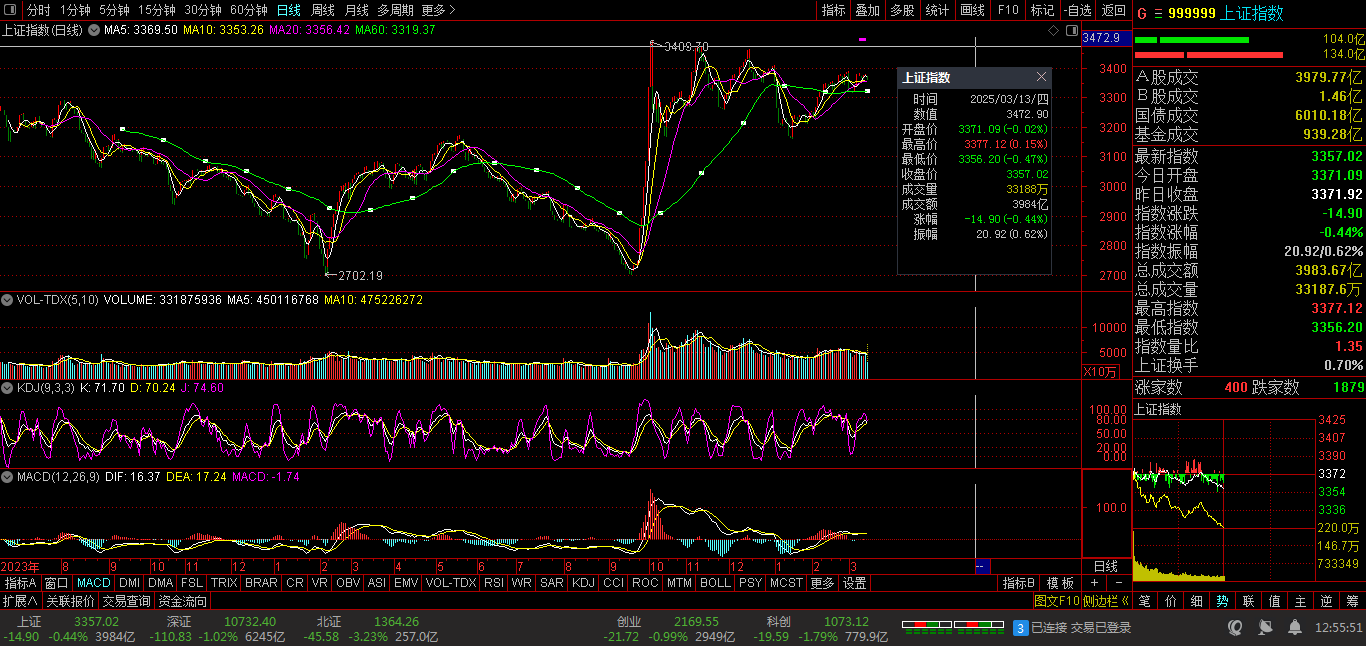Open 更多 indicators list in bottom bar

tap(822, 583)
